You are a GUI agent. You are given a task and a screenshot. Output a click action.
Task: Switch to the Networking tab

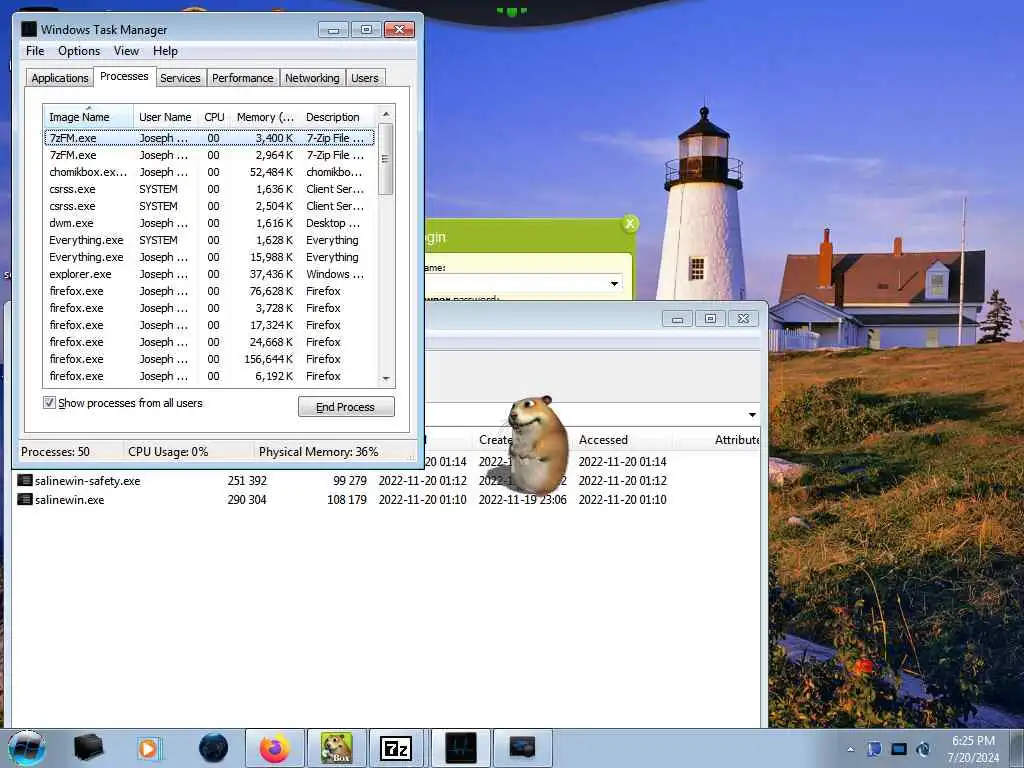pos(312,78)
